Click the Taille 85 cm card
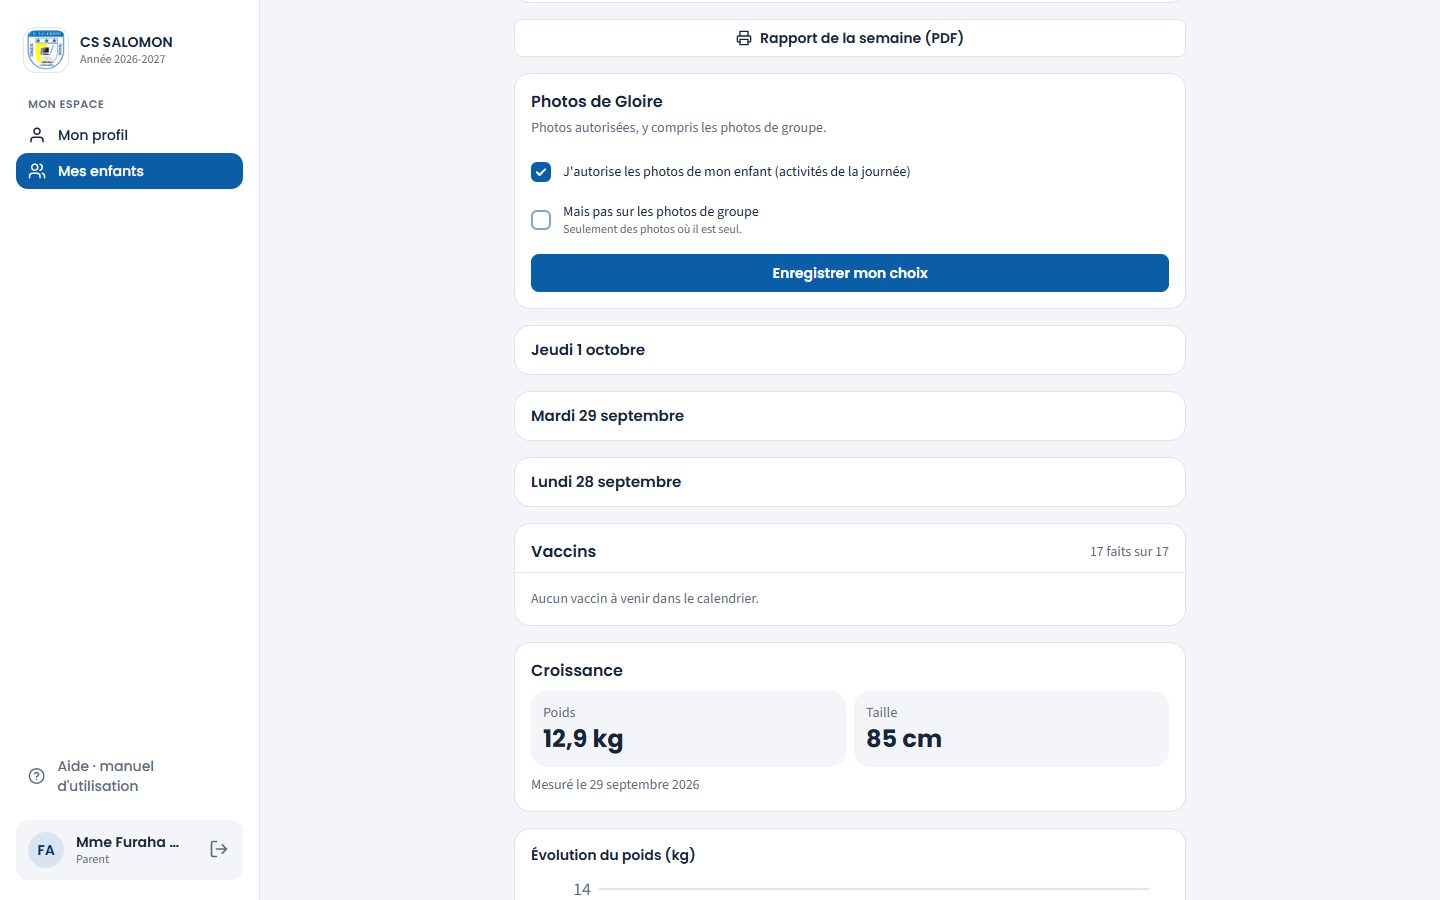The height and width of the screenshot is (900, 1440). click(1011, 729)
